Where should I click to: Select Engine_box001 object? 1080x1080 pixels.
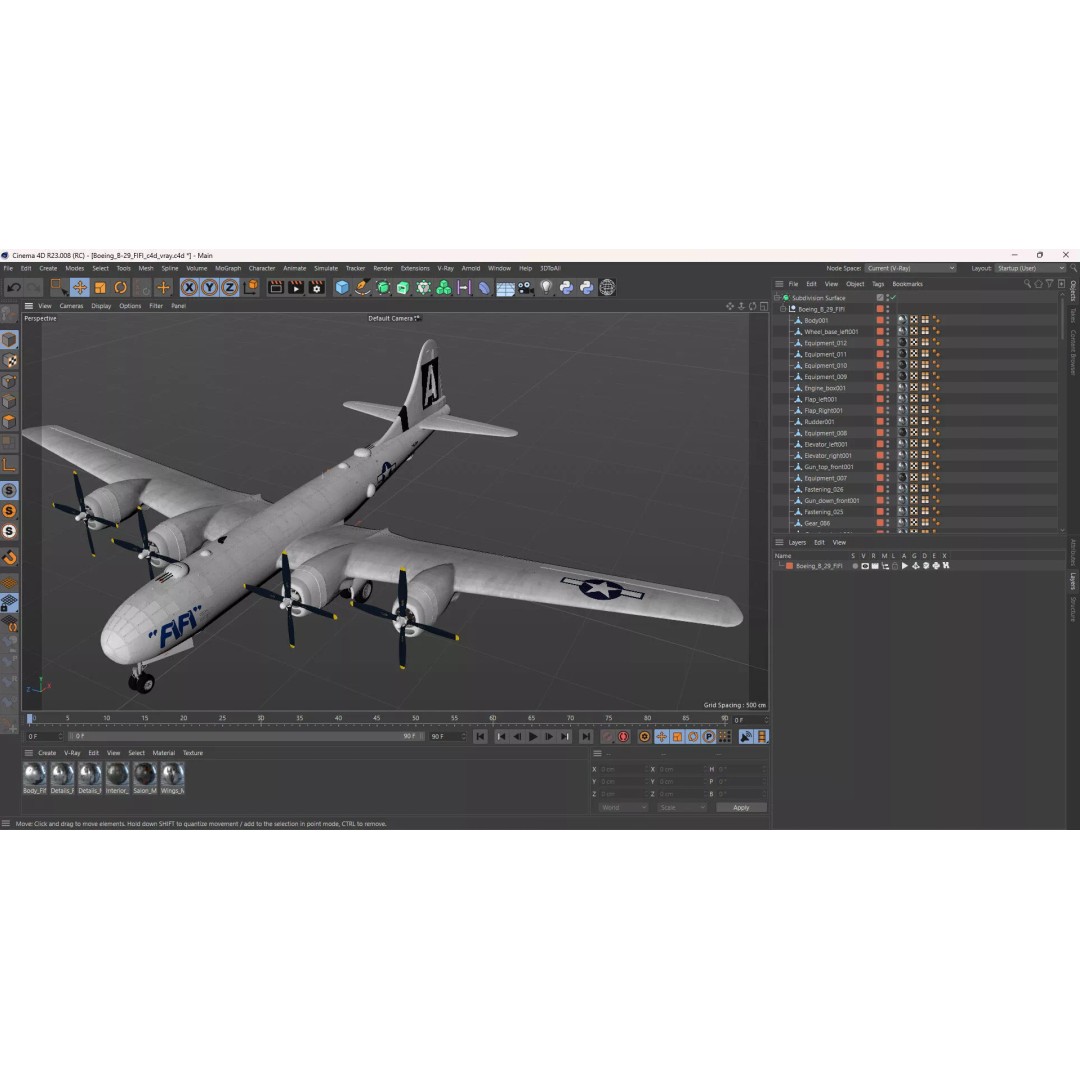pyautogui.click(x=824, y=388)
